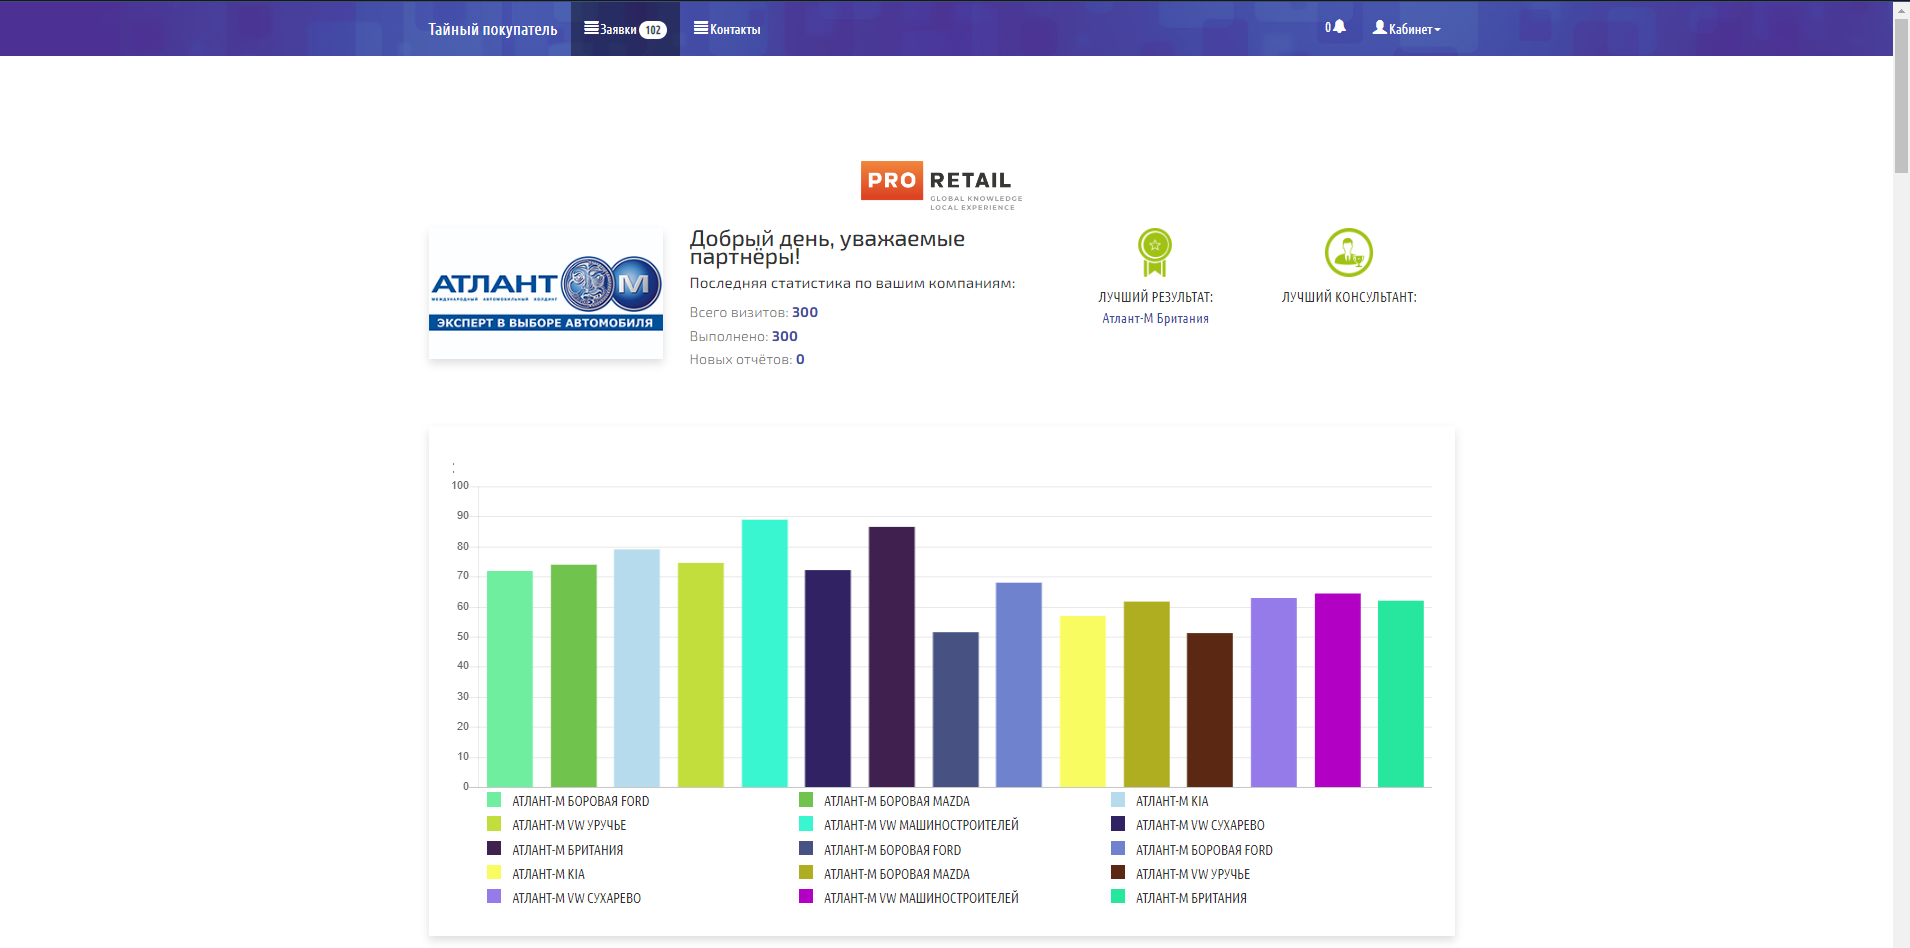Image resolution: width=1910 pixels, height=948 pixels.
Task: Click the lavender VW Сухарево legend swatch
Action: (494, 897)
